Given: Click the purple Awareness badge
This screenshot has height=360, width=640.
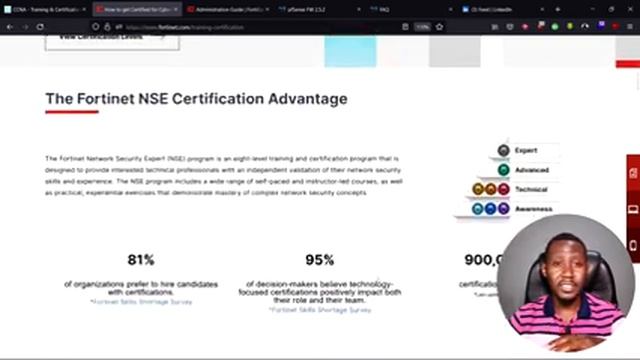Looking at the screenshot, I should point(503,209).
